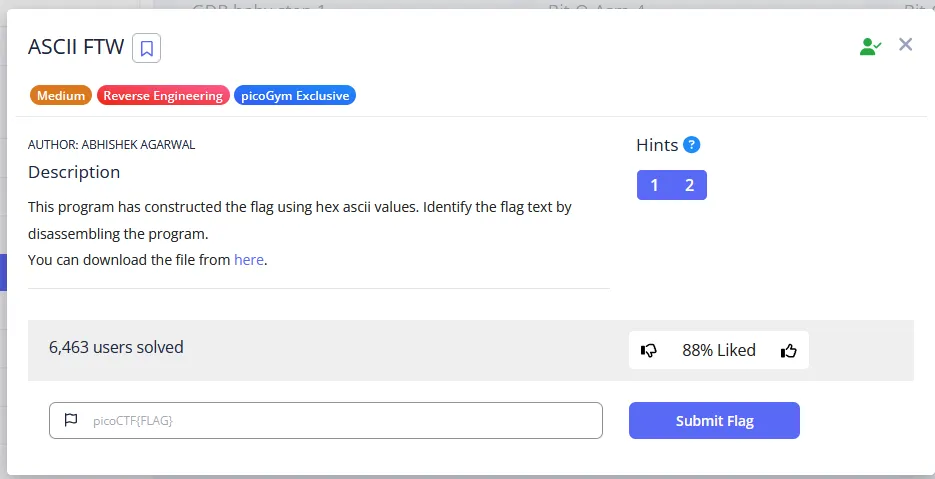Click the Description section heading
The width and height of the screenshot is (935, 479).
pos(74,172)
